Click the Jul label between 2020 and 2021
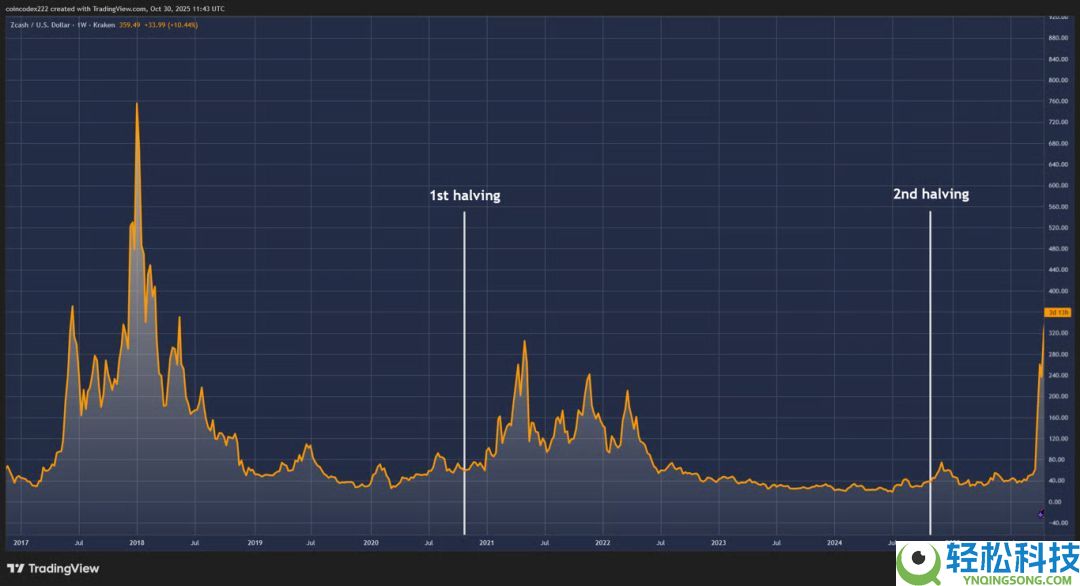 [428, 543]
